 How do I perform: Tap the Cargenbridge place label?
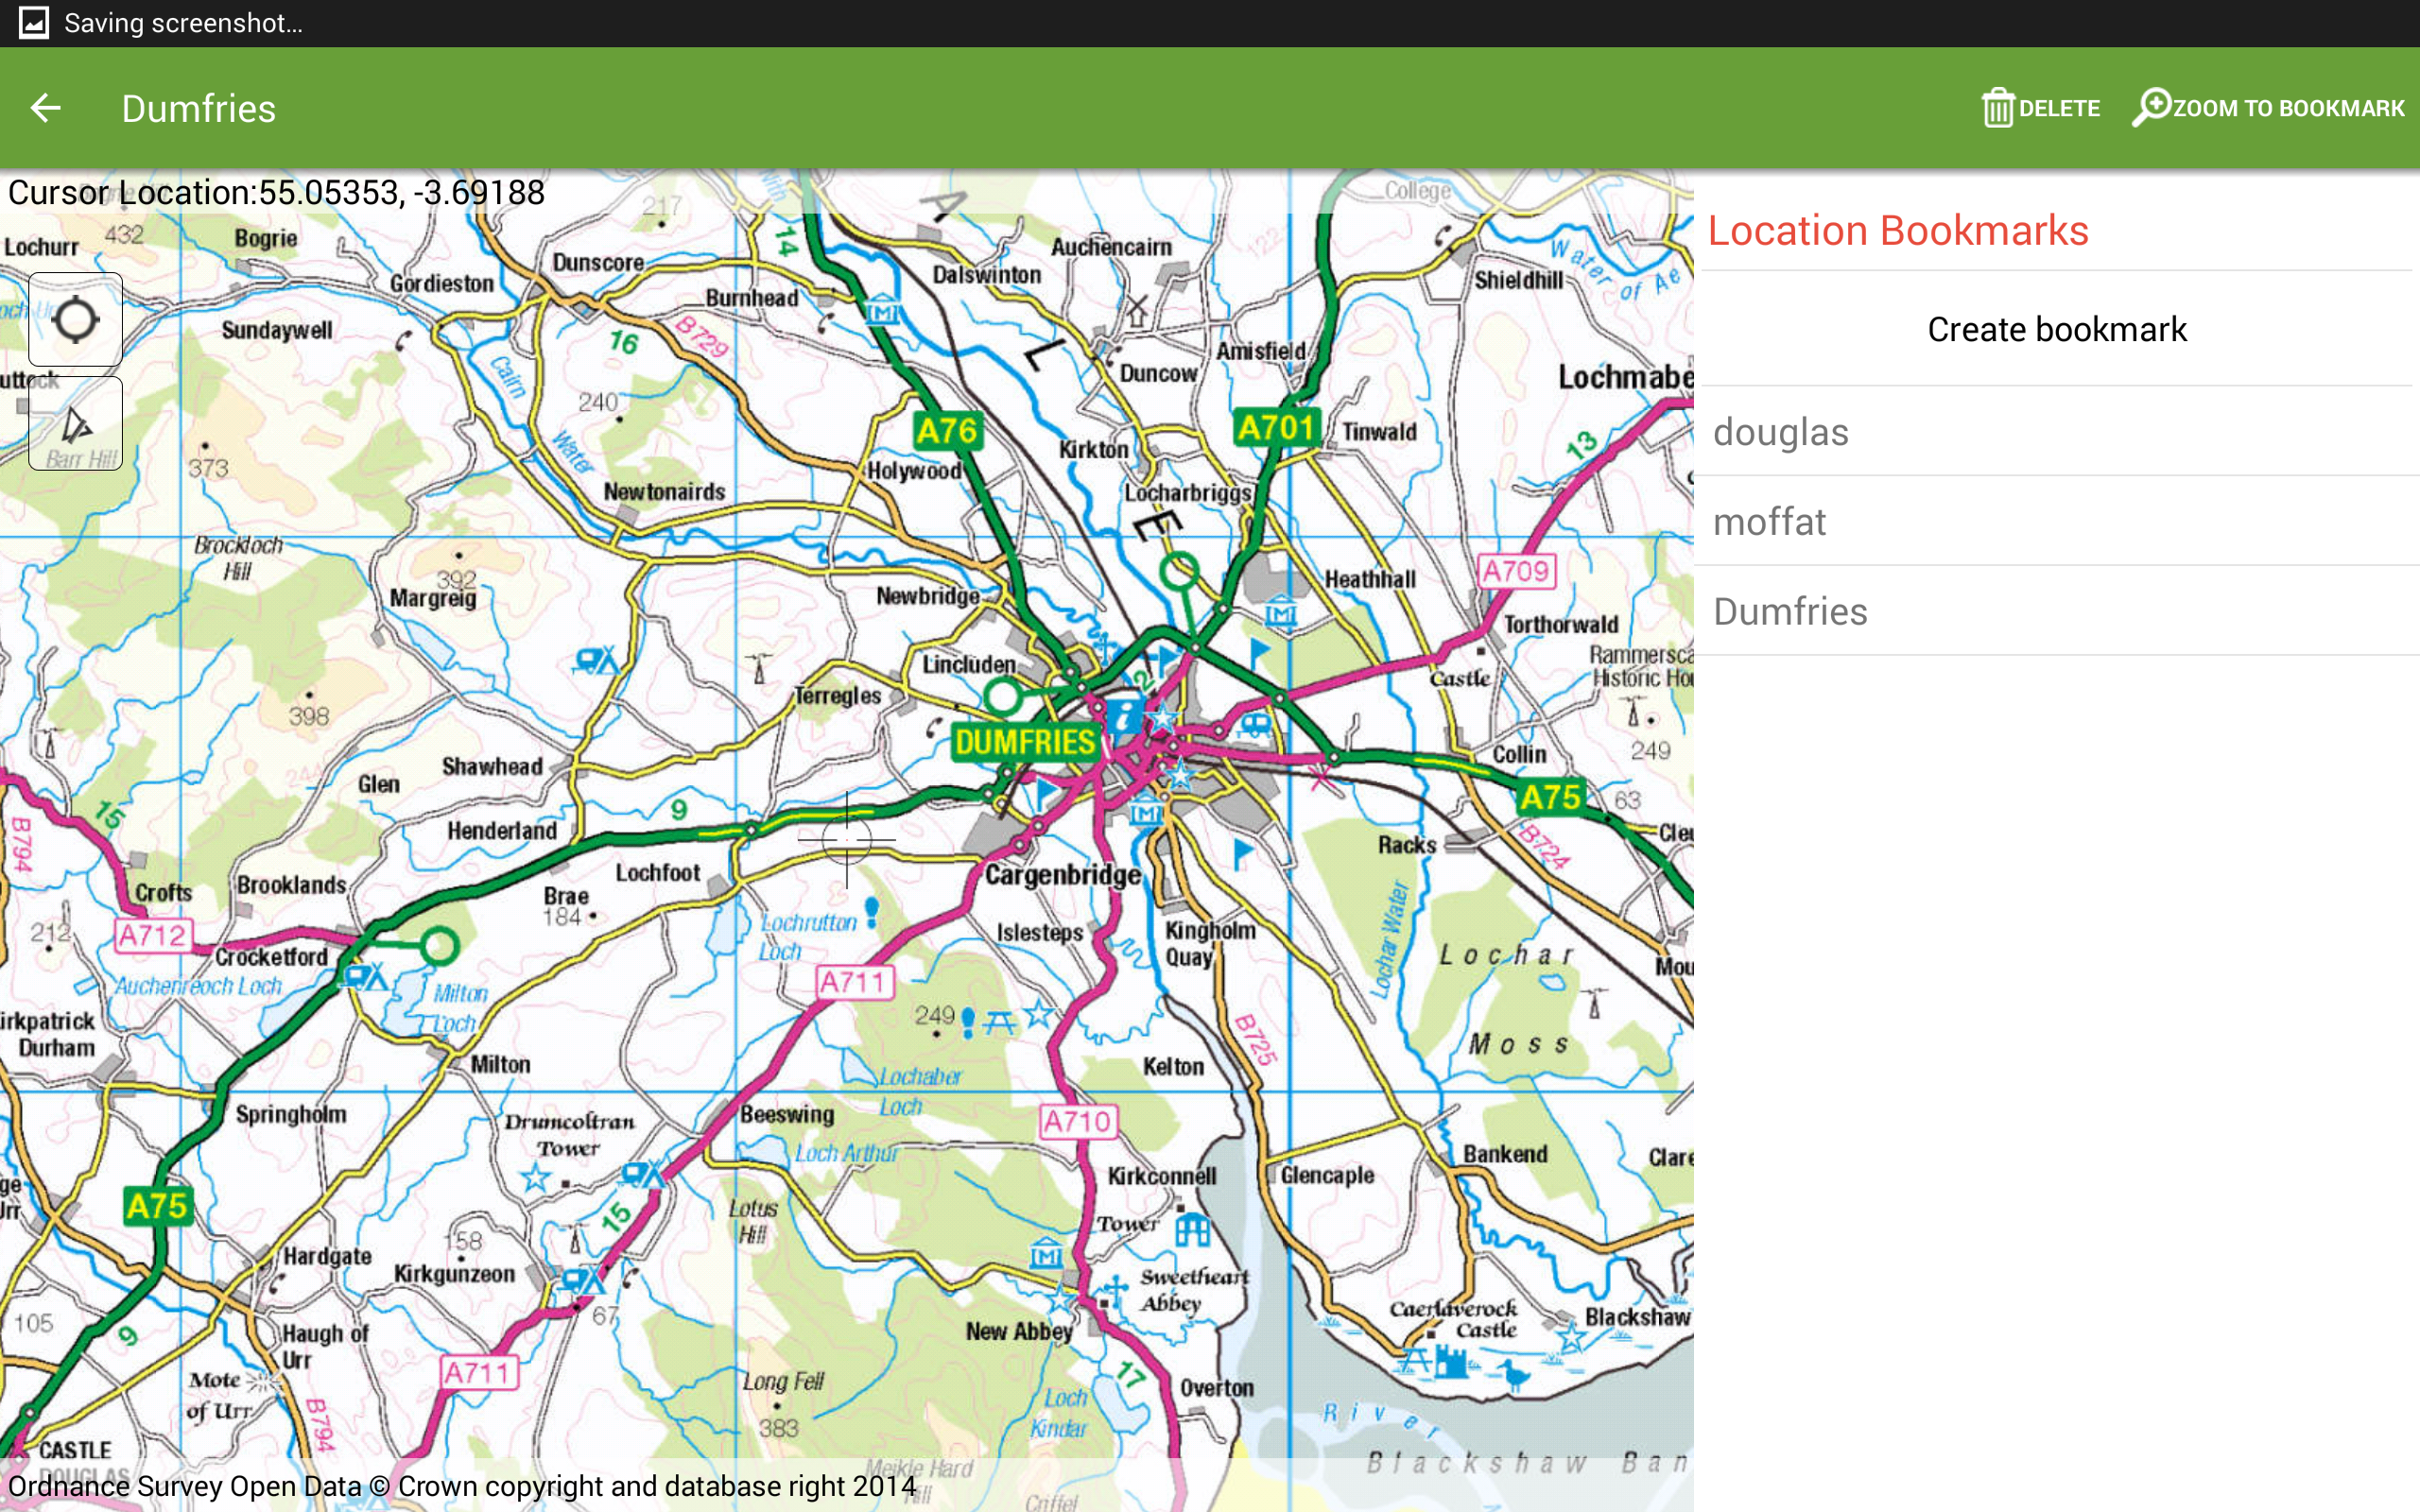click(x=1063, y=875)
